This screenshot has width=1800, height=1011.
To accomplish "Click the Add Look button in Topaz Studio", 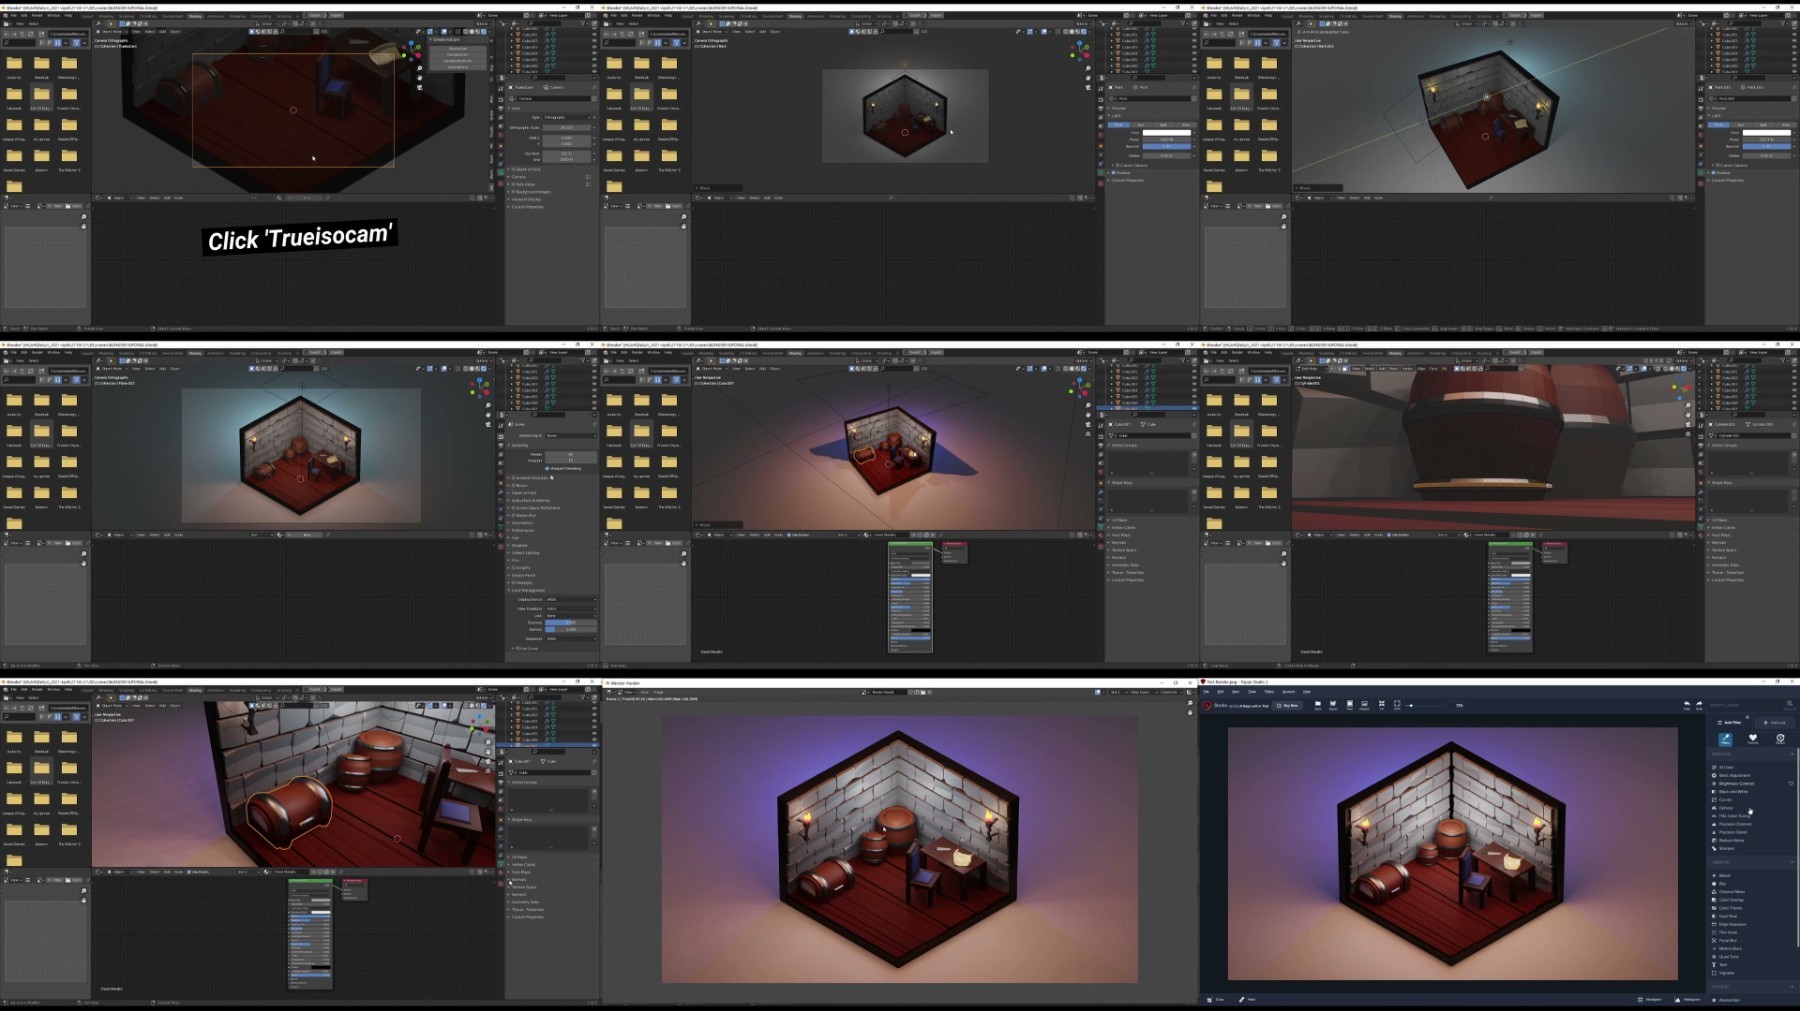I will pos(1776,722).
